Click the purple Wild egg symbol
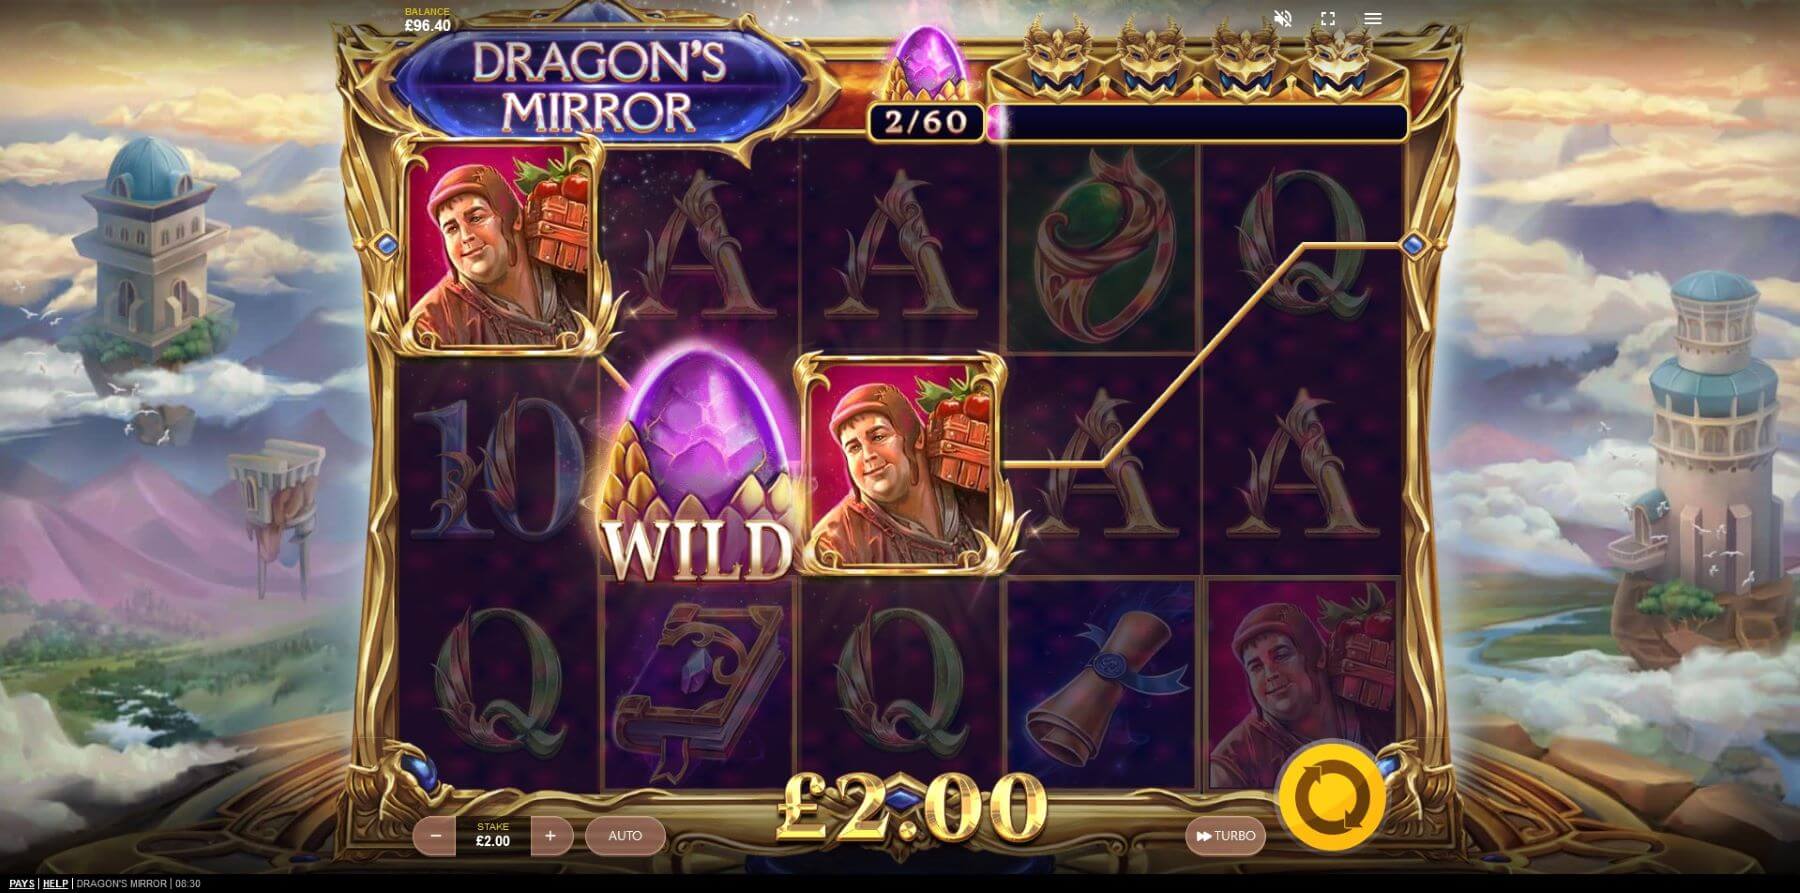The height and width of the screenshot is (893, 1800). (699, 467)
